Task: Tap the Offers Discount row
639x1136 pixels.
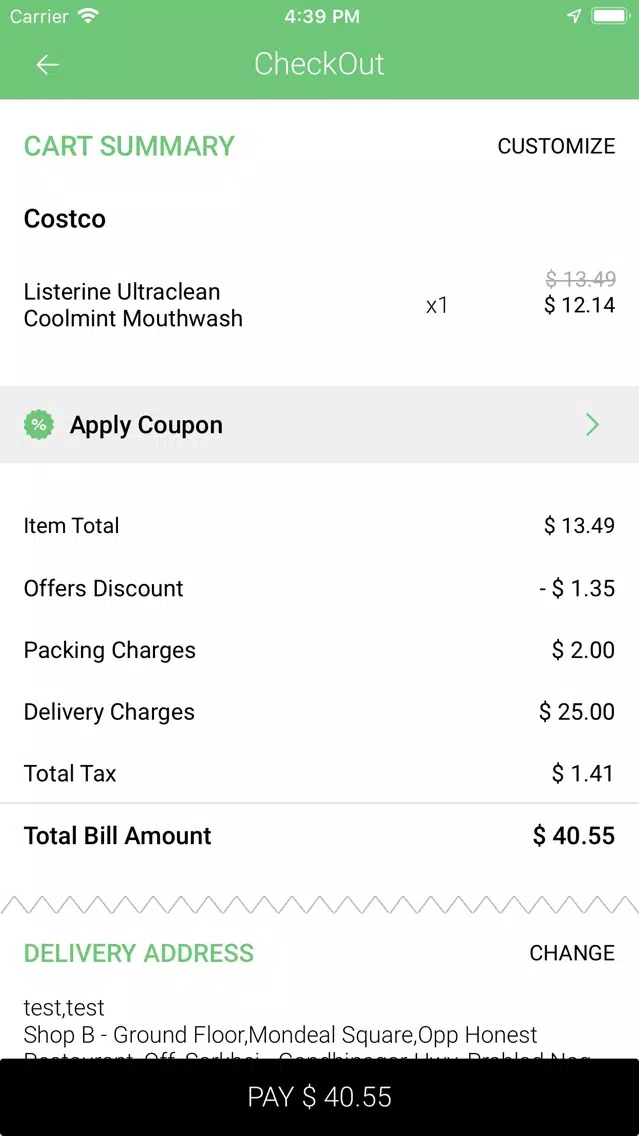Action: (x=319, y=588)
